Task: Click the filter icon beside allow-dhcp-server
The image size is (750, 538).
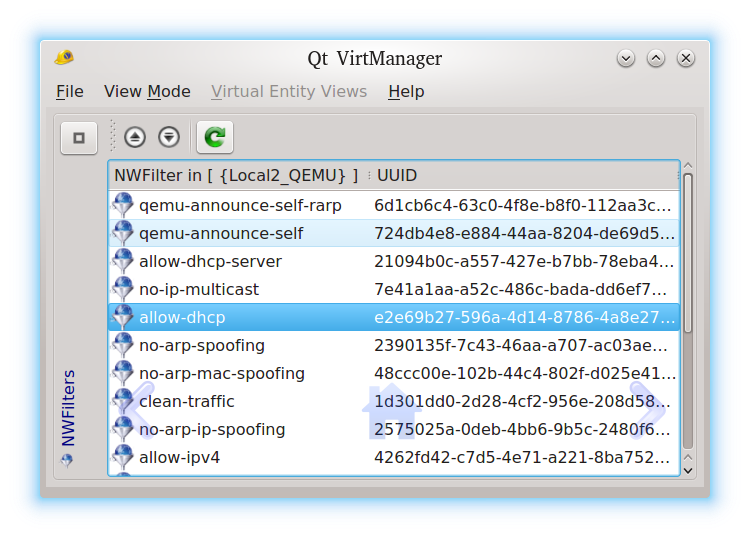Action: (x=123, y=261)
